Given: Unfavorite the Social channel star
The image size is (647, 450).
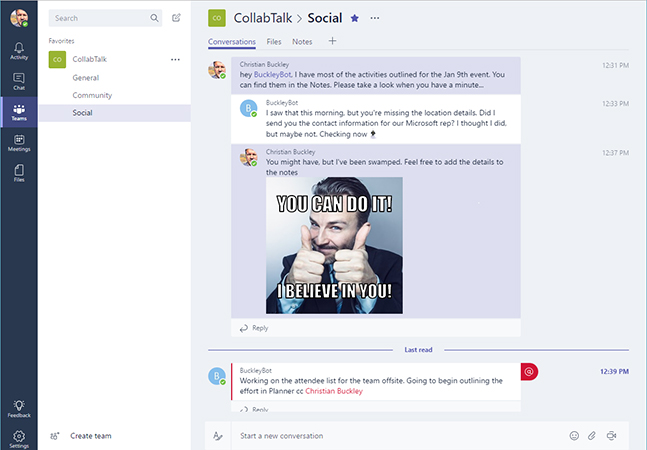Looking at the screenshot, I should [x=354, y=18].
